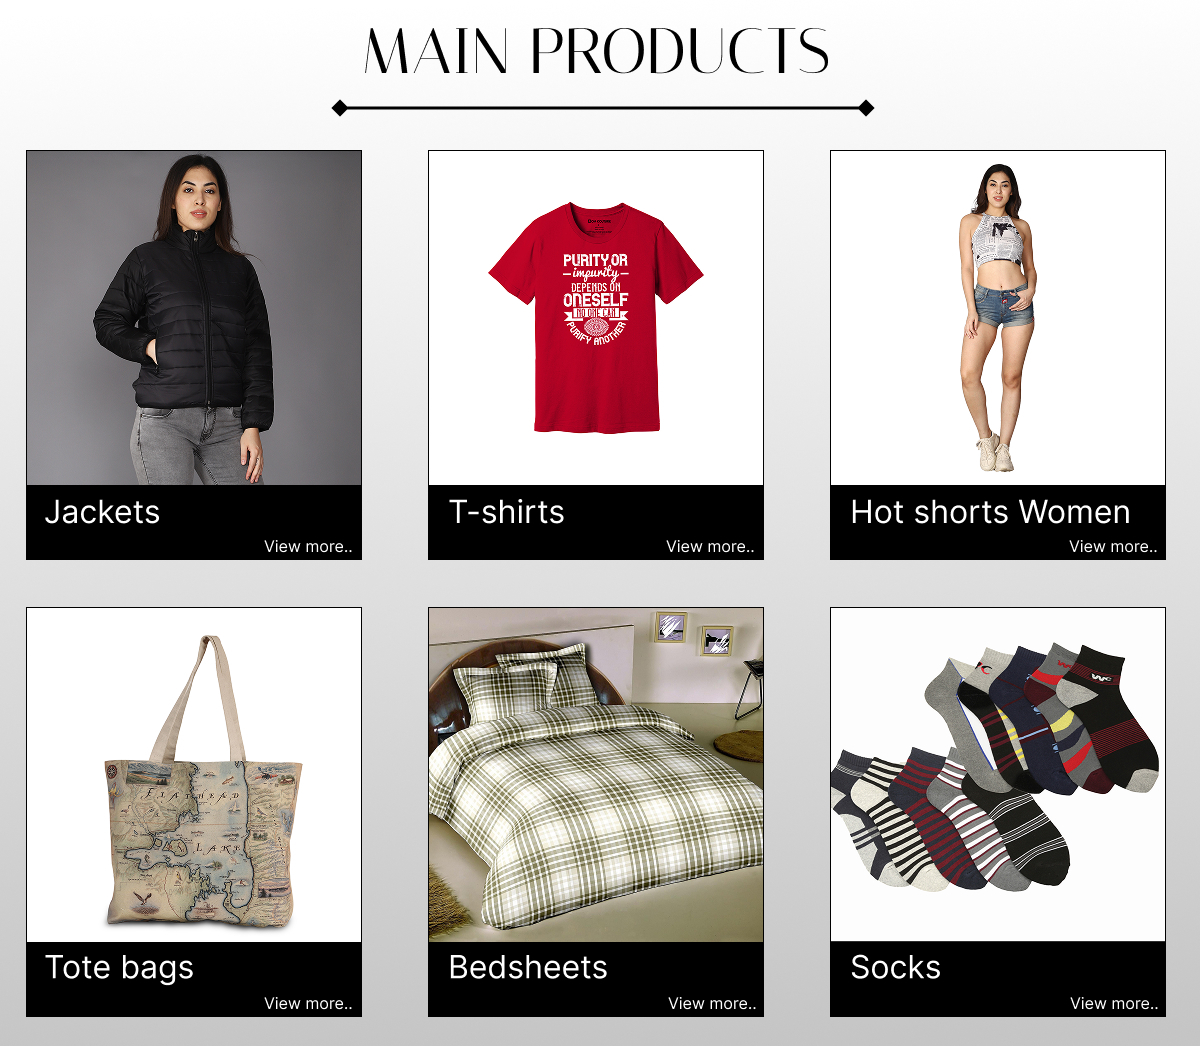Select the Hot shorts Women title
The width and height of the screenshot is (1200, 1046).
click(990, 512)
